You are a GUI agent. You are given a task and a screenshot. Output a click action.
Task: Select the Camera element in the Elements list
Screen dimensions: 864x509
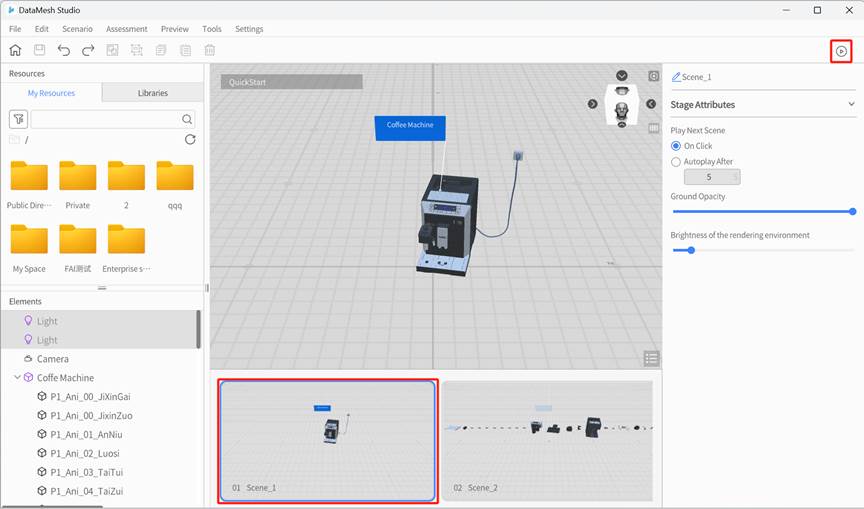pos(52,359)
